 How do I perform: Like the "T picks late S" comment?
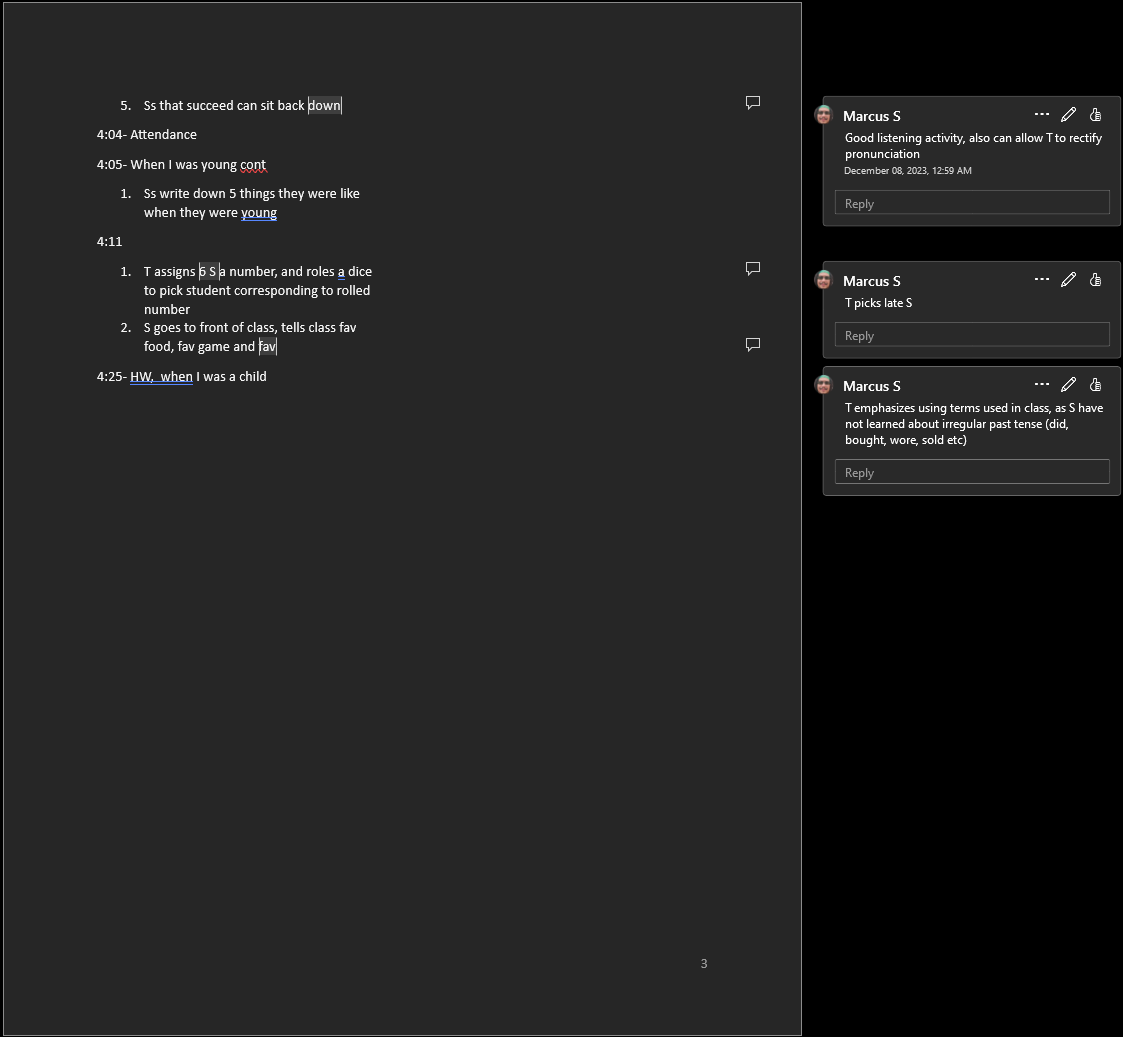1095,280
